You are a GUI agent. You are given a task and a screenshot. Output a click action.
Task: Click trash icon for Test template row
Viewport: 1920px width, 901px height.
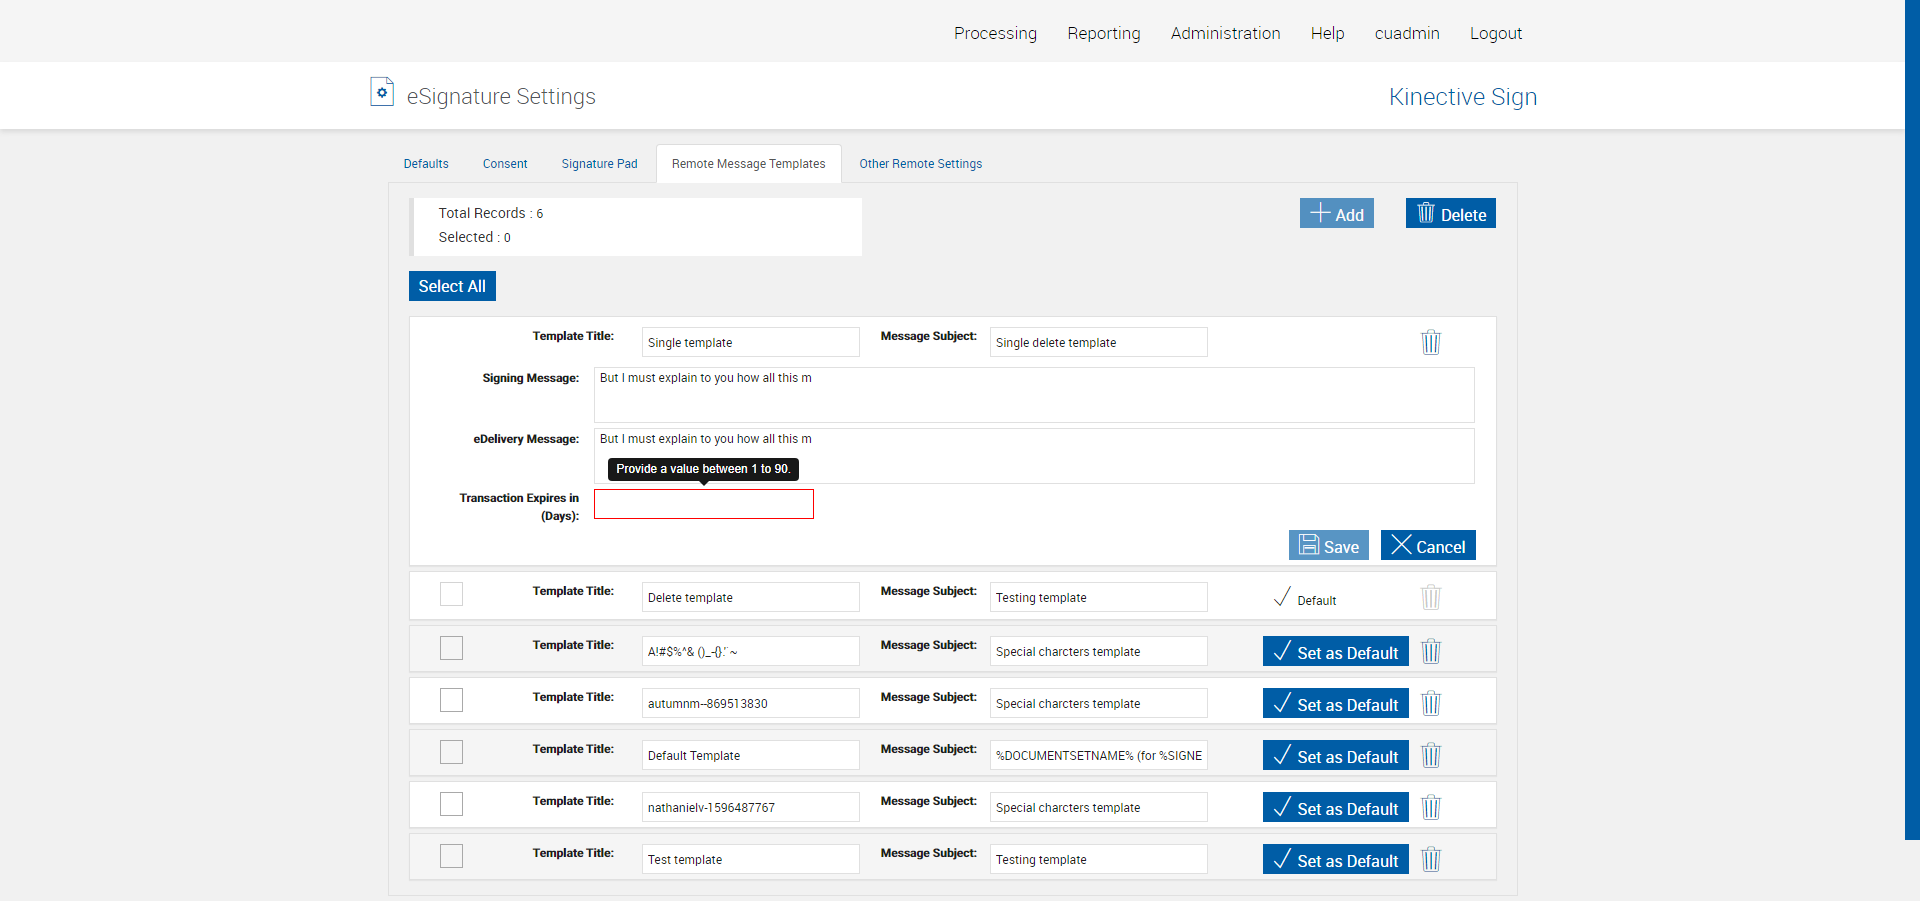click(x=1430, y=859)
